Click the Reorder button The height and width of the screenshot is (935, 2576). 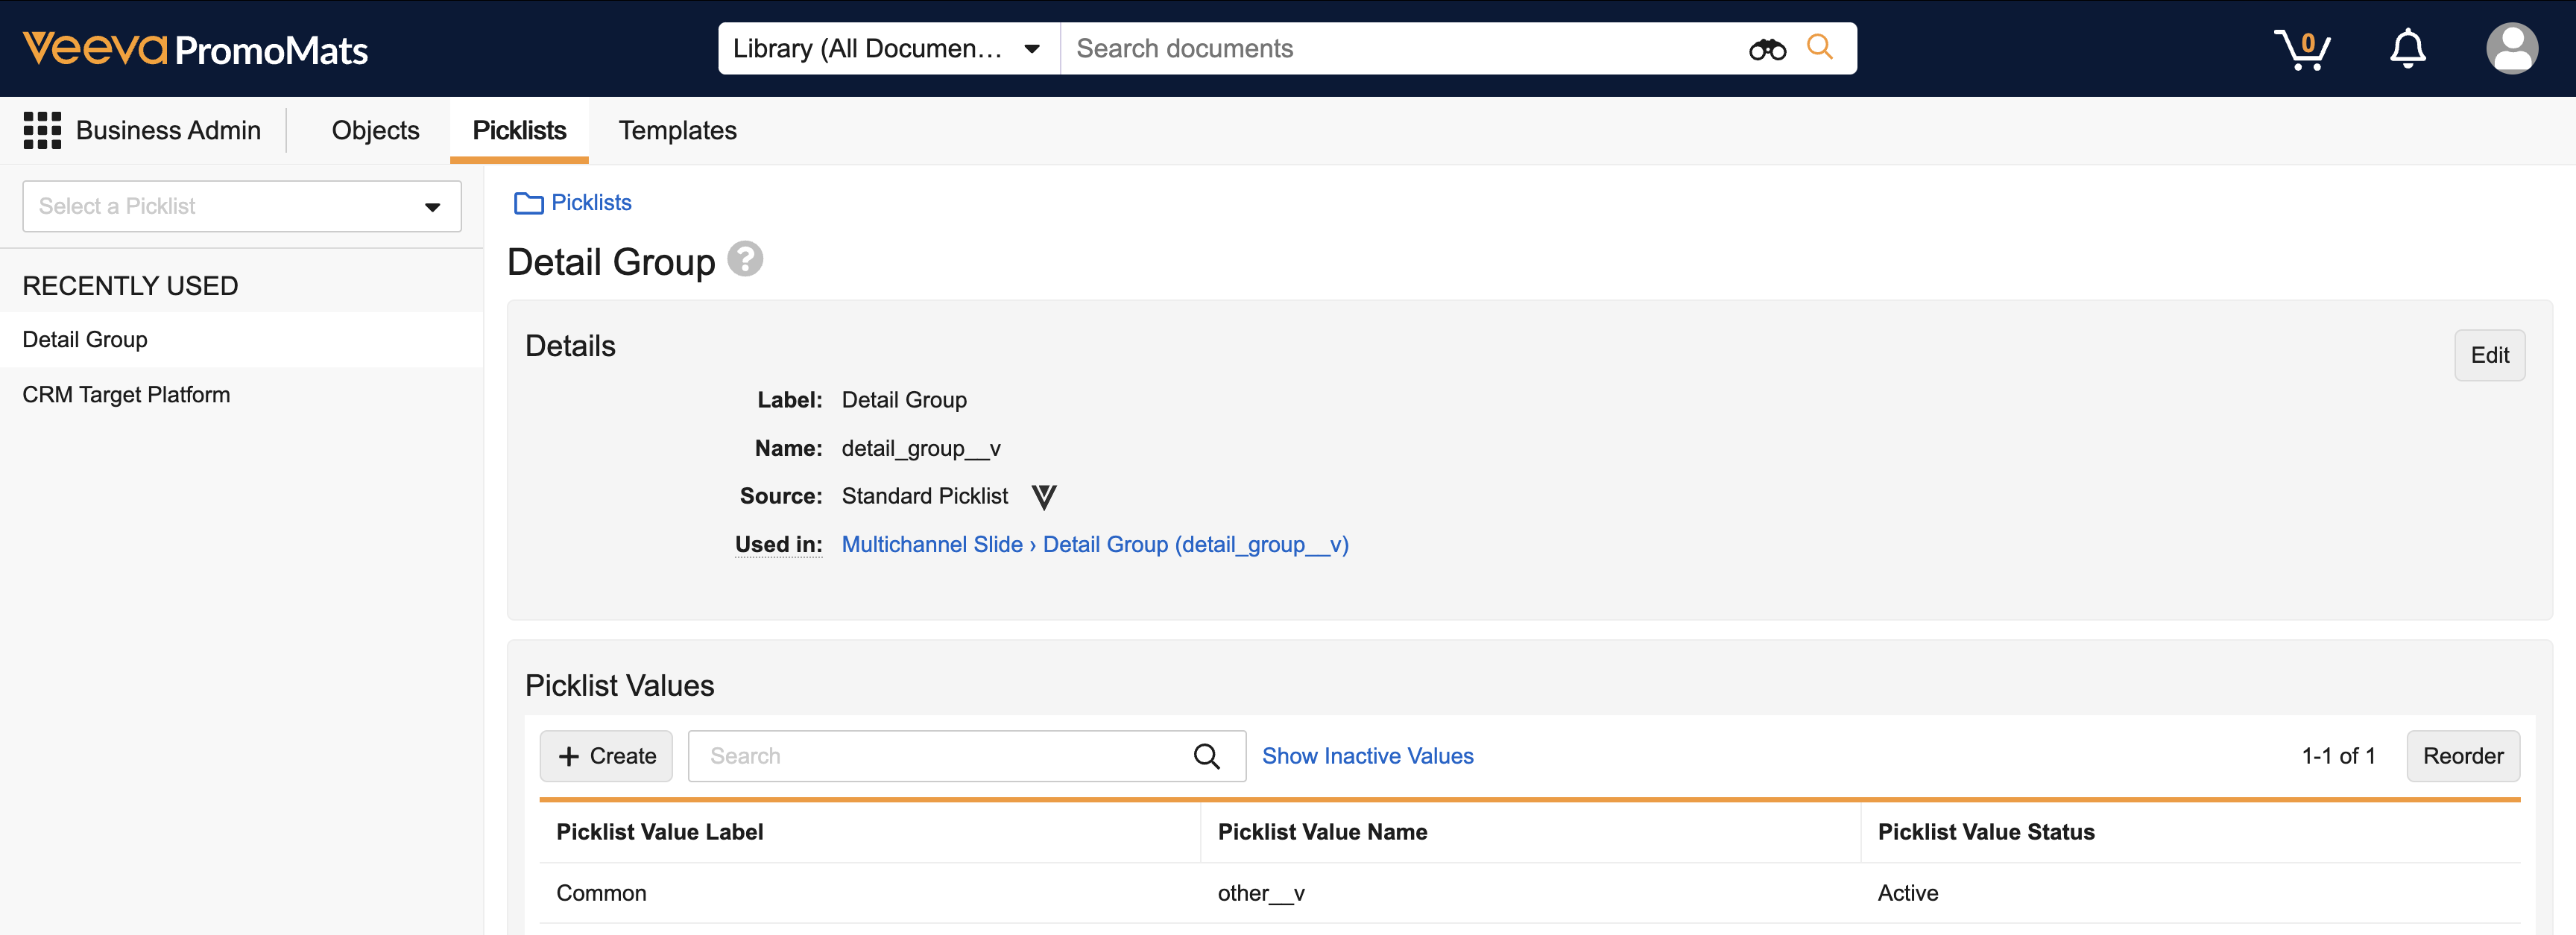point(2461,756)
